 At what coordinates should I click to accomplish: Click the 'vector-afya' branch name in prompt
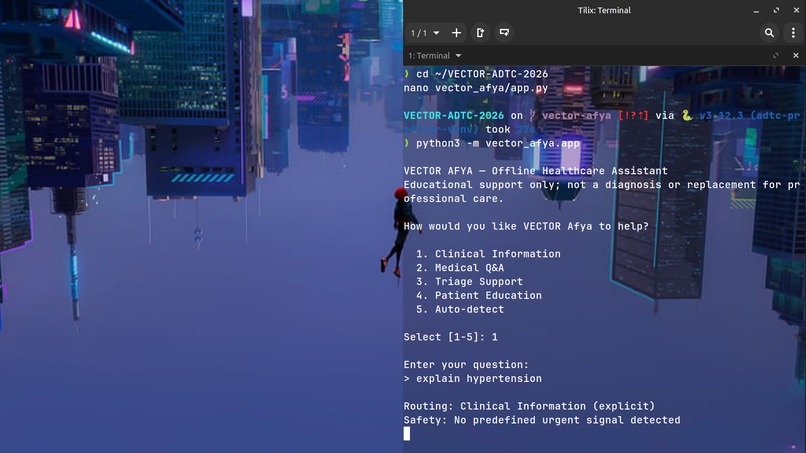pyautogui.click(x=576, y=116)
